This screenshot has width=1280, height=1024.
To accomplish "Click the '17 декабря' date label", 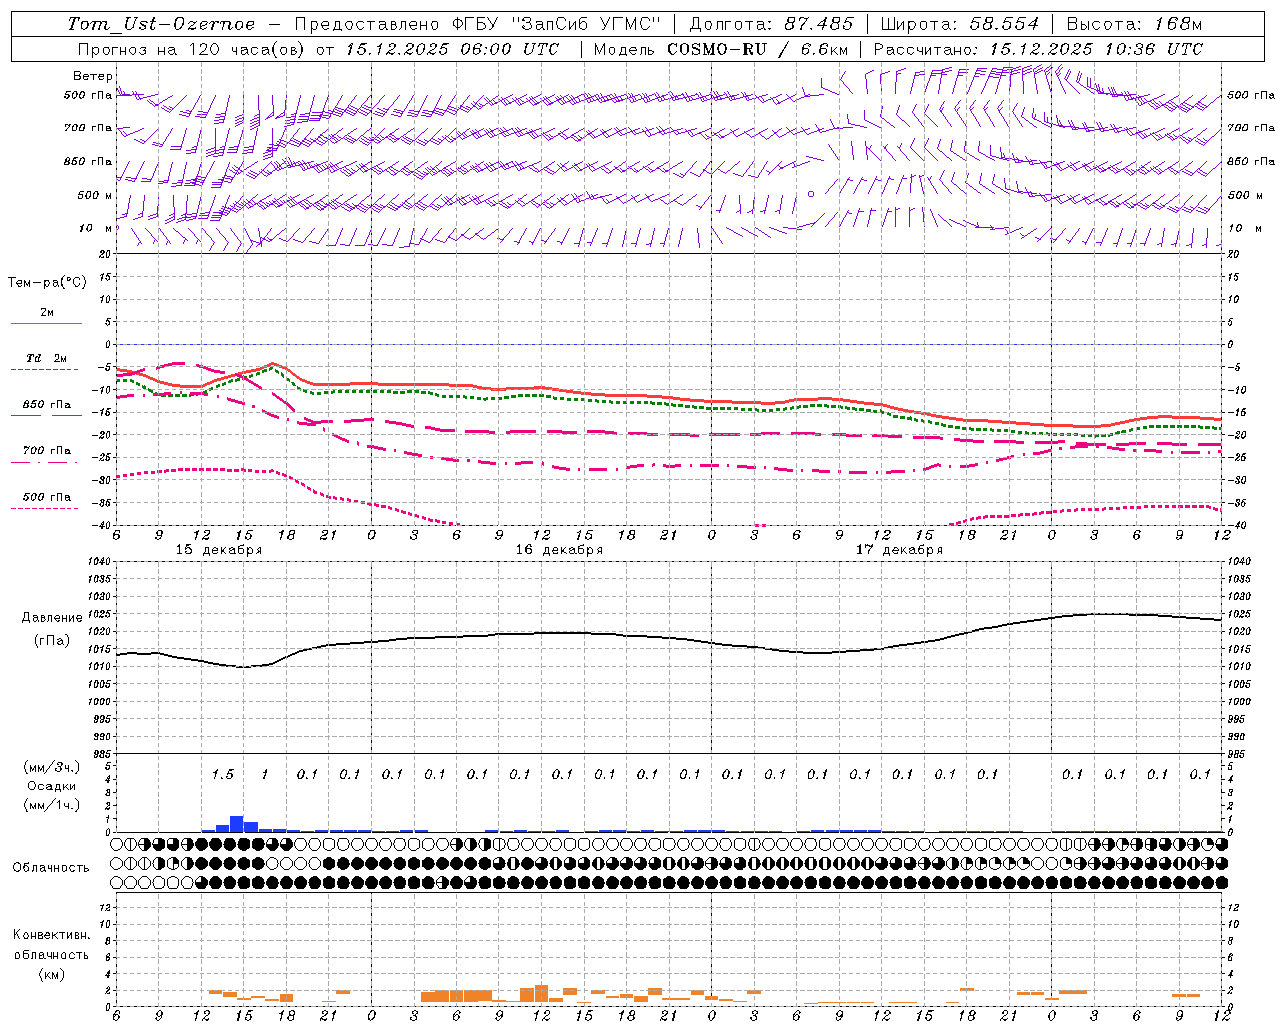I will pyautogui.click(x=899, y=550).
